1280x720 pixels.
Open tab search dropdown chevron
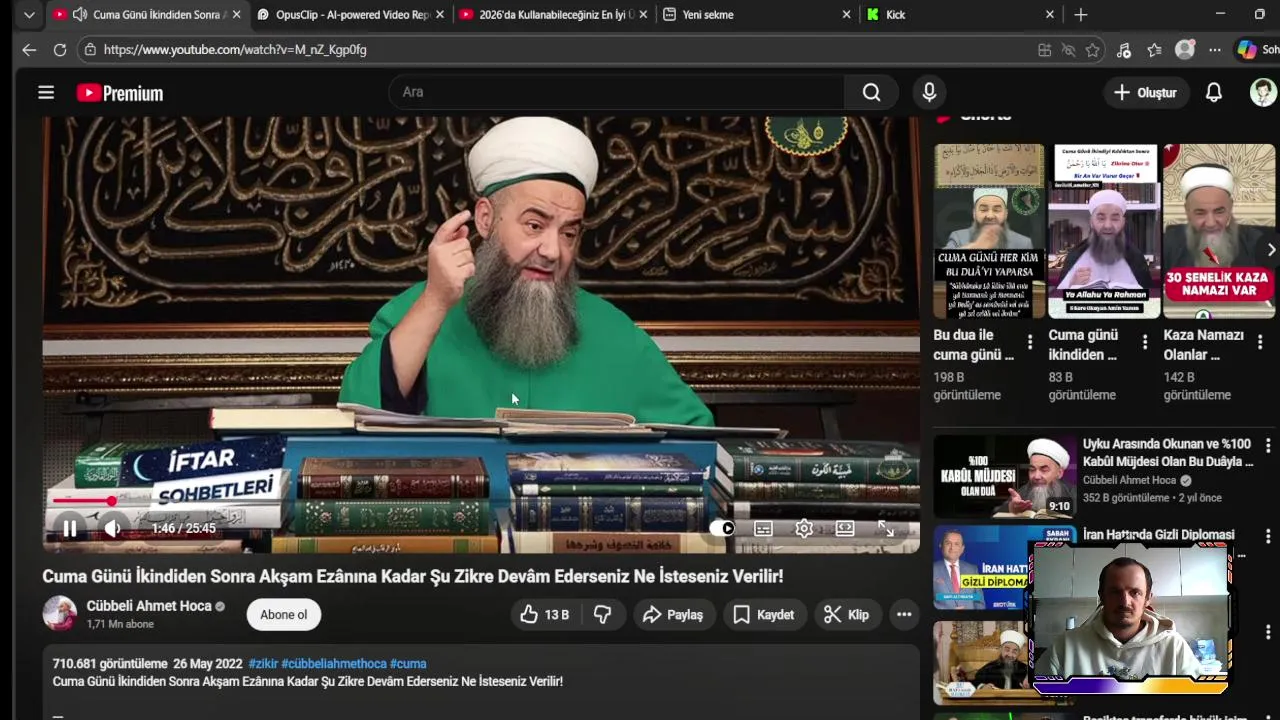tap(29, 15)
